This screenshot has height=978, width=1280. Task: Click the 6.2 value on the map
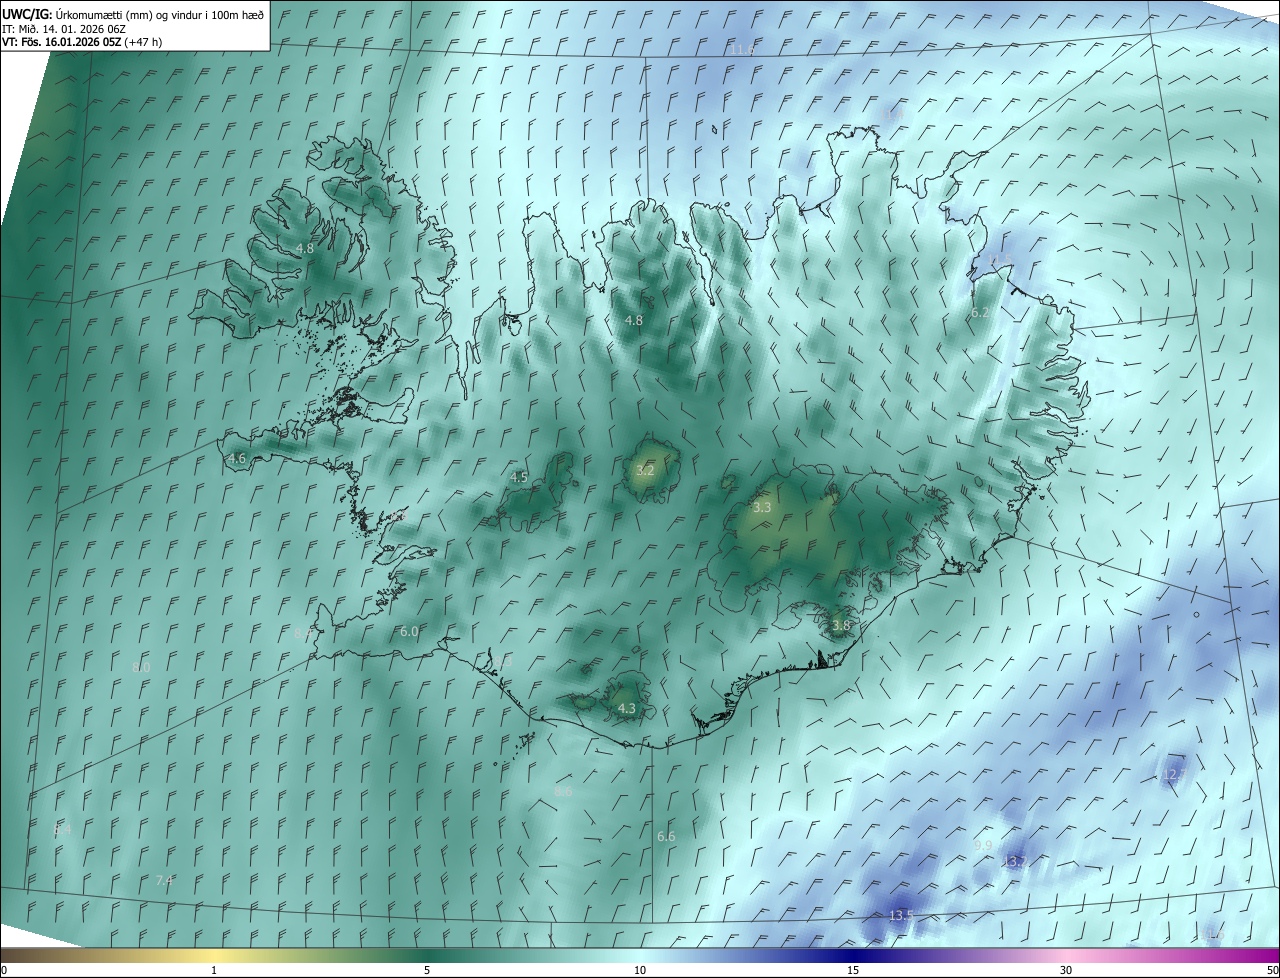tap(981, 313)
